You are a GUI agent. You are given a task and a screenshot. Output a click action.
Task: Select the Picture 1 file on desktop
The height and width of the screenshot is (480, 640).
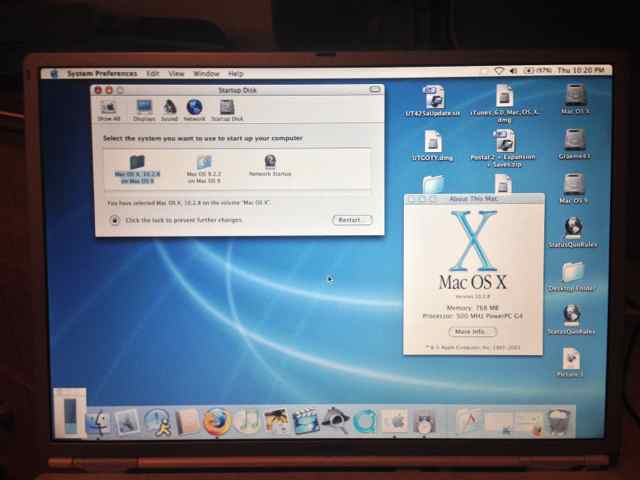click(x=571, y=362)
